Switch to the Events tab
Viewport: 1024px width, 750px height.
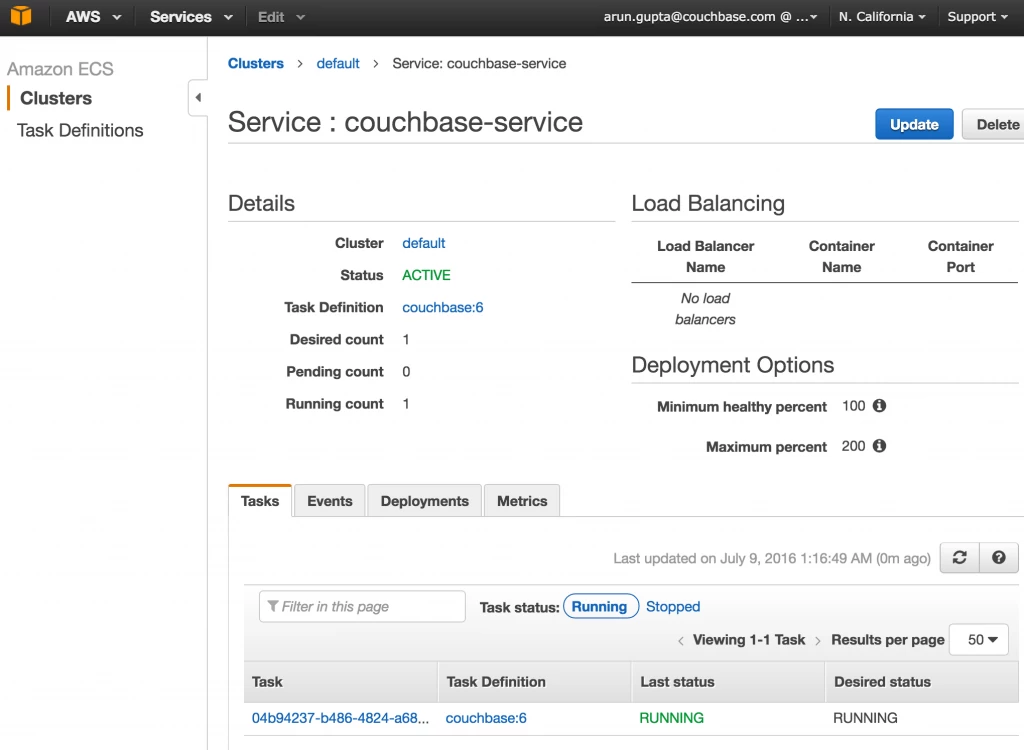330,501
